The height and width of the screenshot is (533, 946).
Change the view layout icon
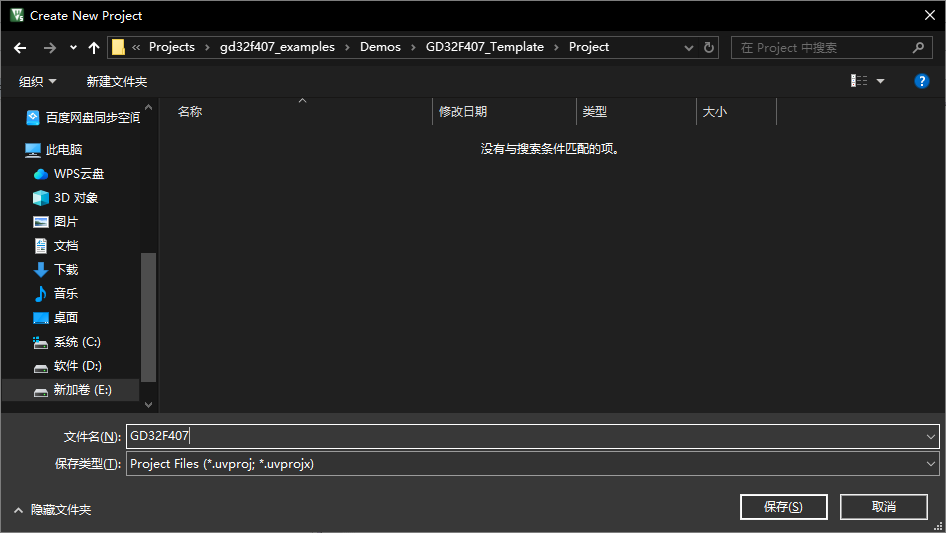pyautogui.click(x=859, y=81)
